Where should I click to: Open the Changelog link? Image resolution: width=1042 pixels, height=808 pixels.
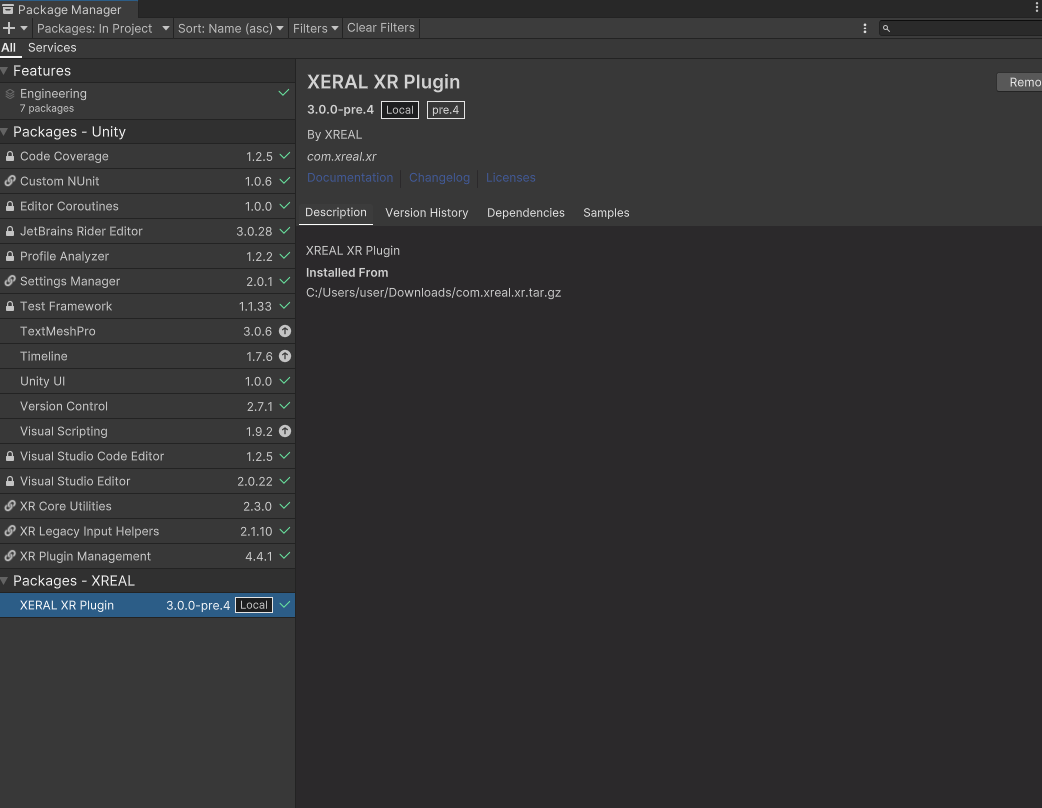point(439,177)
